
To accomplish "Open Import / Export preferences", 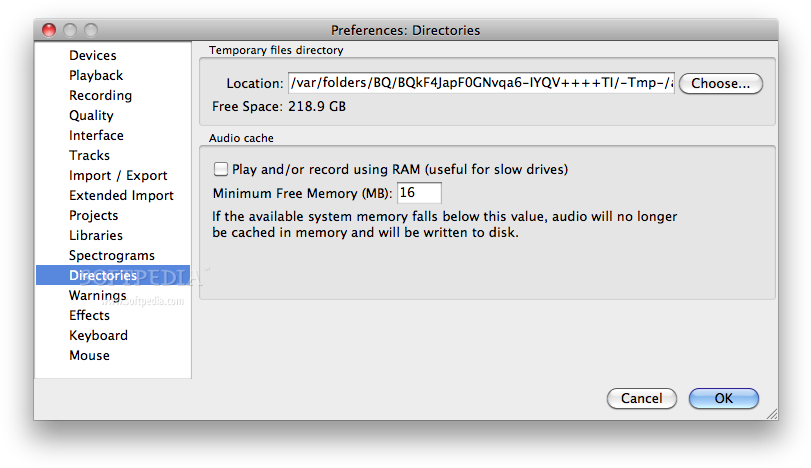I will pyautogui.click(x=118, y=176).
